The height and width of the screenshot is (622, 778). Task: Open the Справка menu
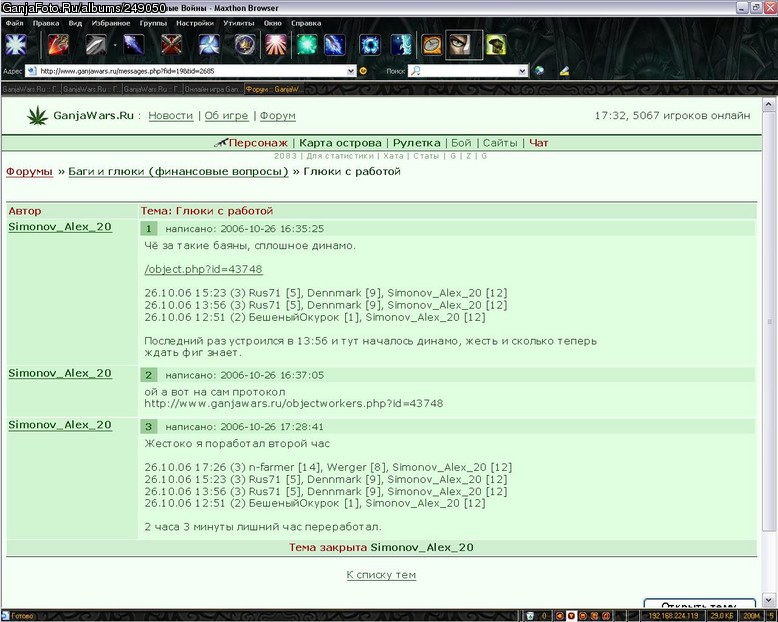coord(306,23)
